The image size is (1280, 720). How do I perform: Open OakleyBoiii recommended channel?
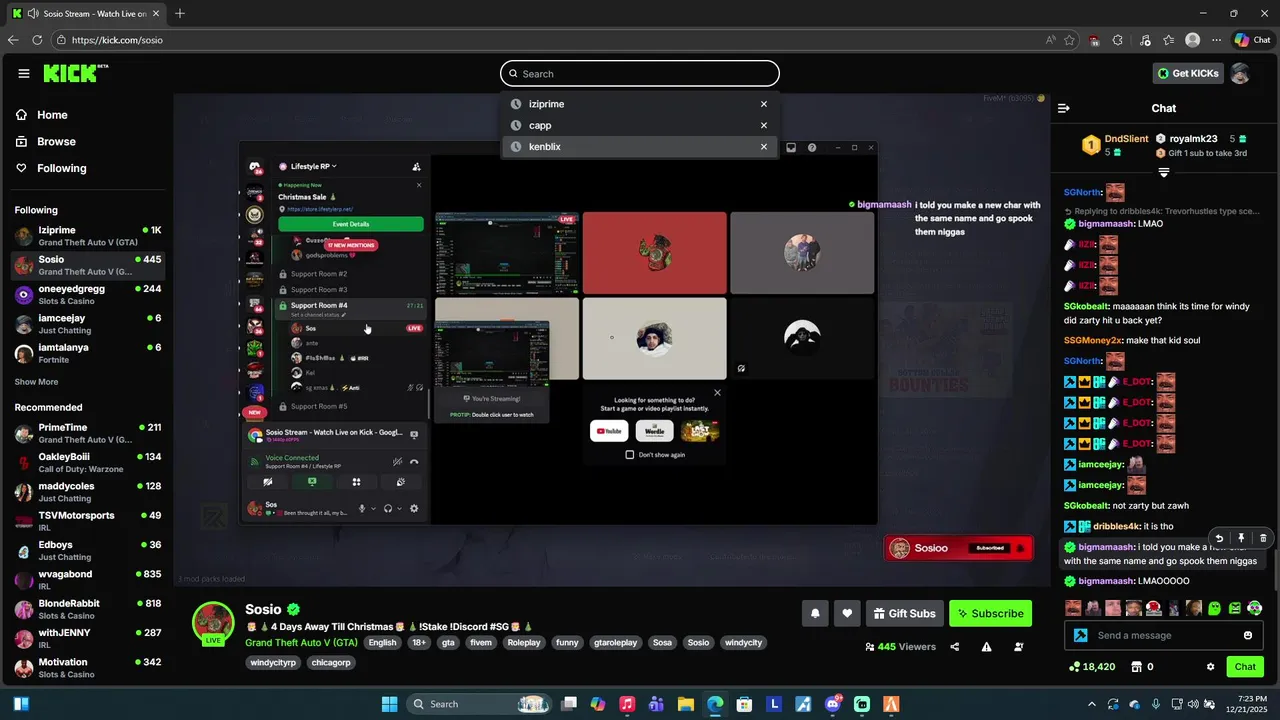88,462
